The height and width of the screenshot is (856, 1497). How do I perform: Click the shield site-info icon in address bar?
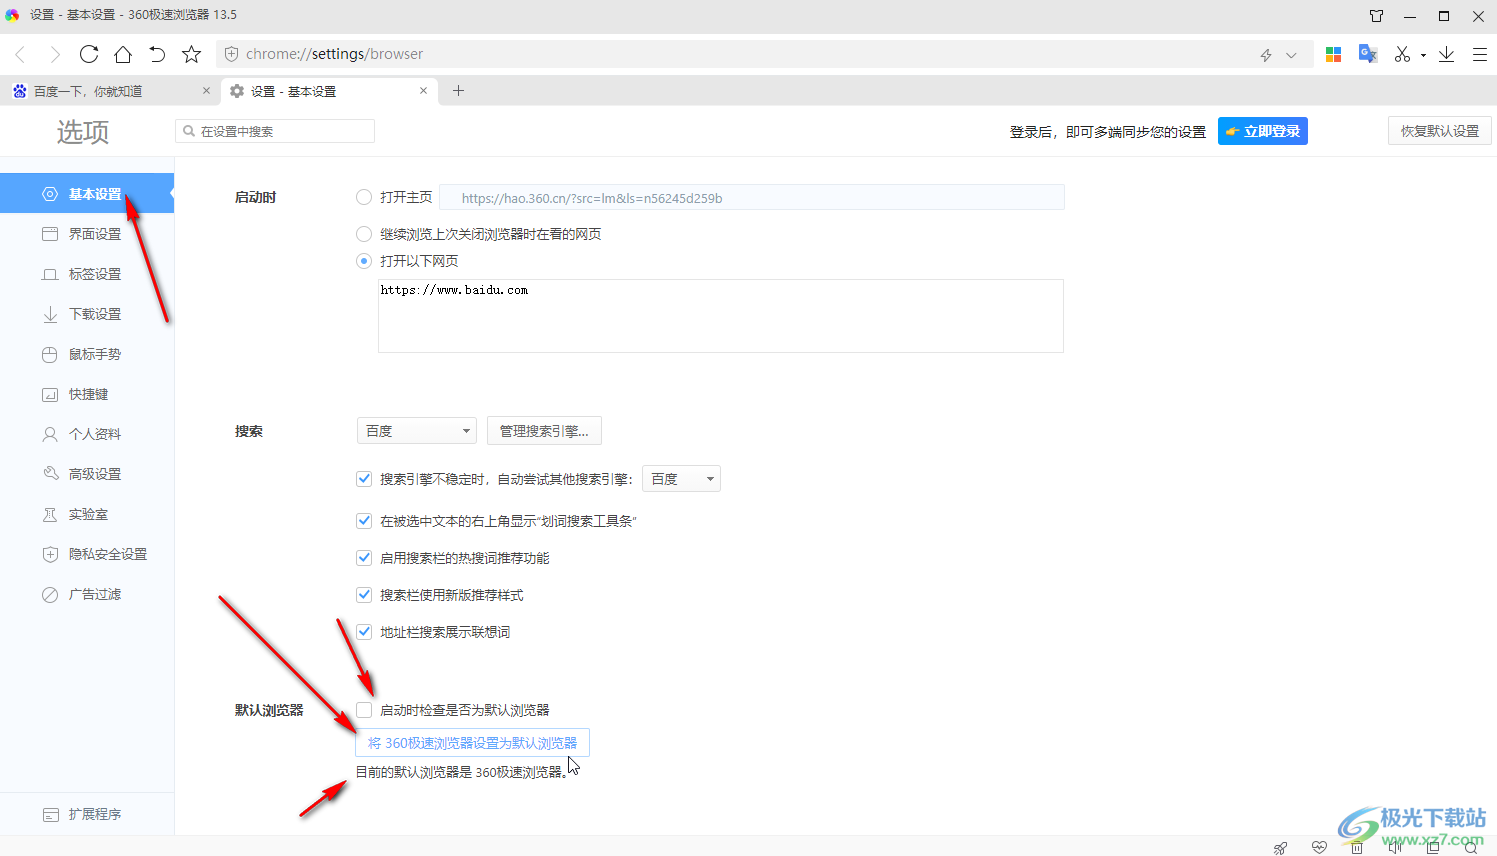point(232,54)
